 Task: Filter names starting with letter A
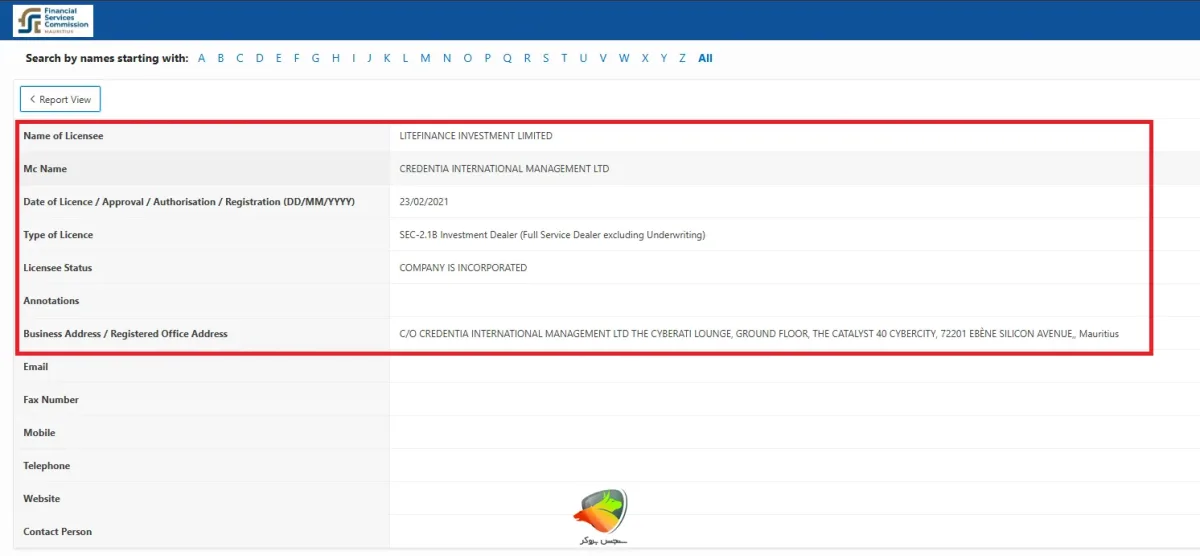click(202, 58)
